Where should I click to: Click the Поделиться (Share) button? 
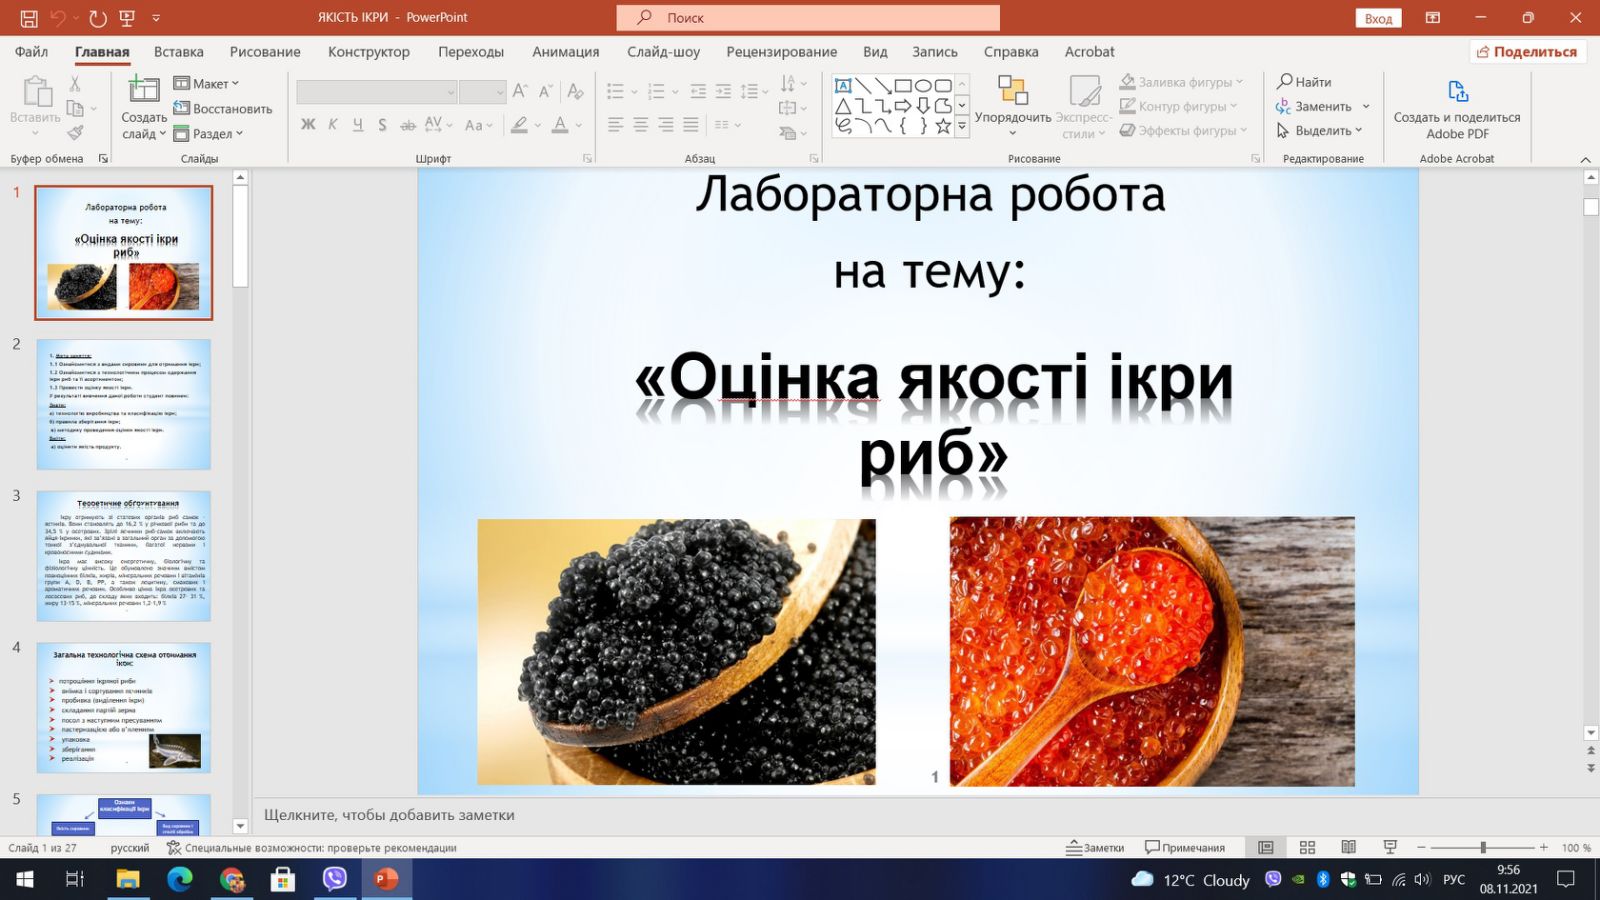[x=1527, y=52]
